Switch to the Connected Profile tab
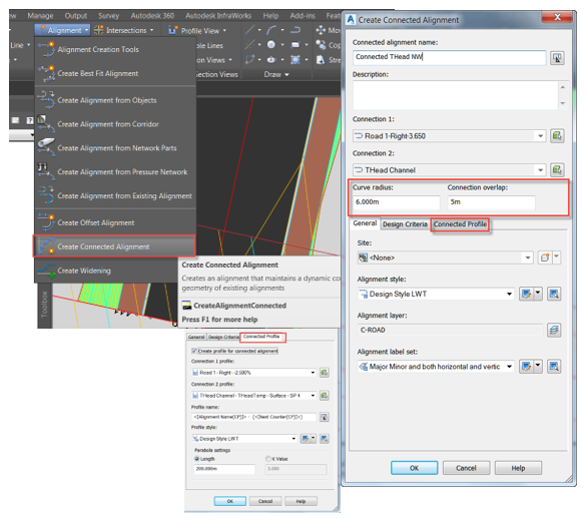 [x=460, y=224]
